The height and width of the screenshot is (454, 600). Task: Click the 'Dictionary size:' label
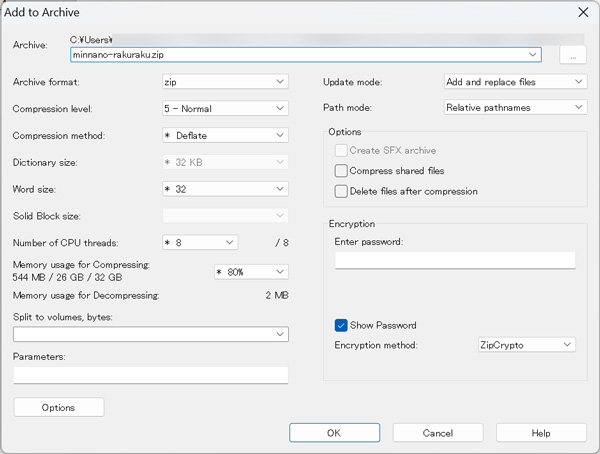point(45,162)
